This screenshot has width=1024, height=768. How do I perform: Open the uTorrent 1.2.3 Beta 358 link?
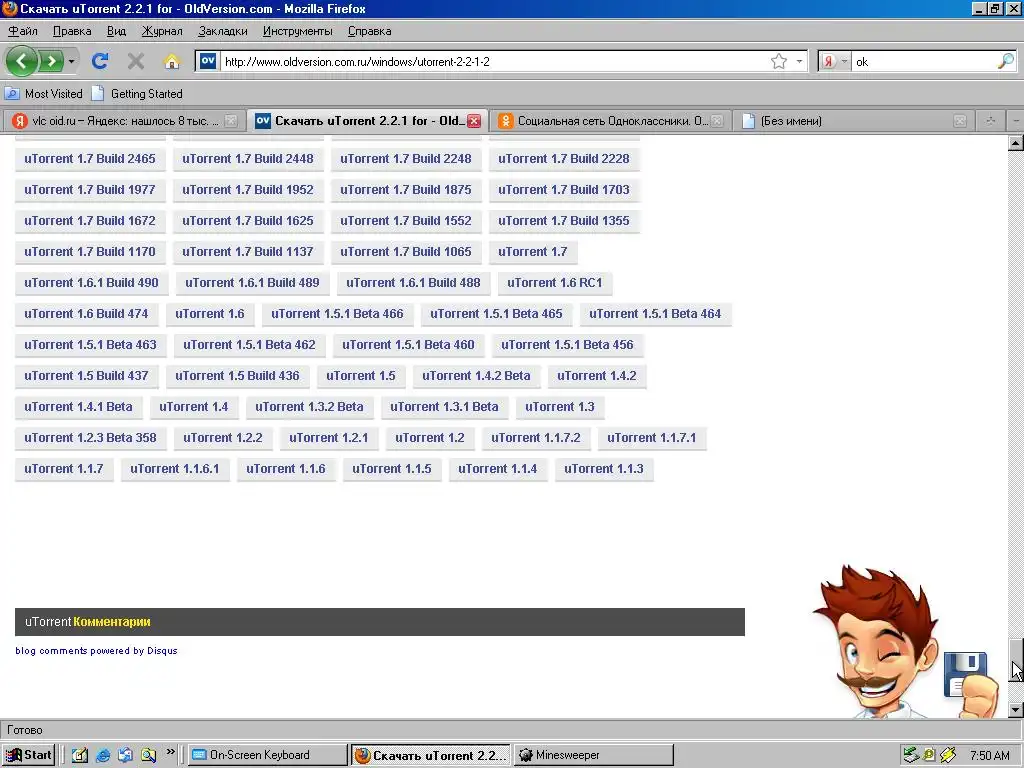(90, 438)
